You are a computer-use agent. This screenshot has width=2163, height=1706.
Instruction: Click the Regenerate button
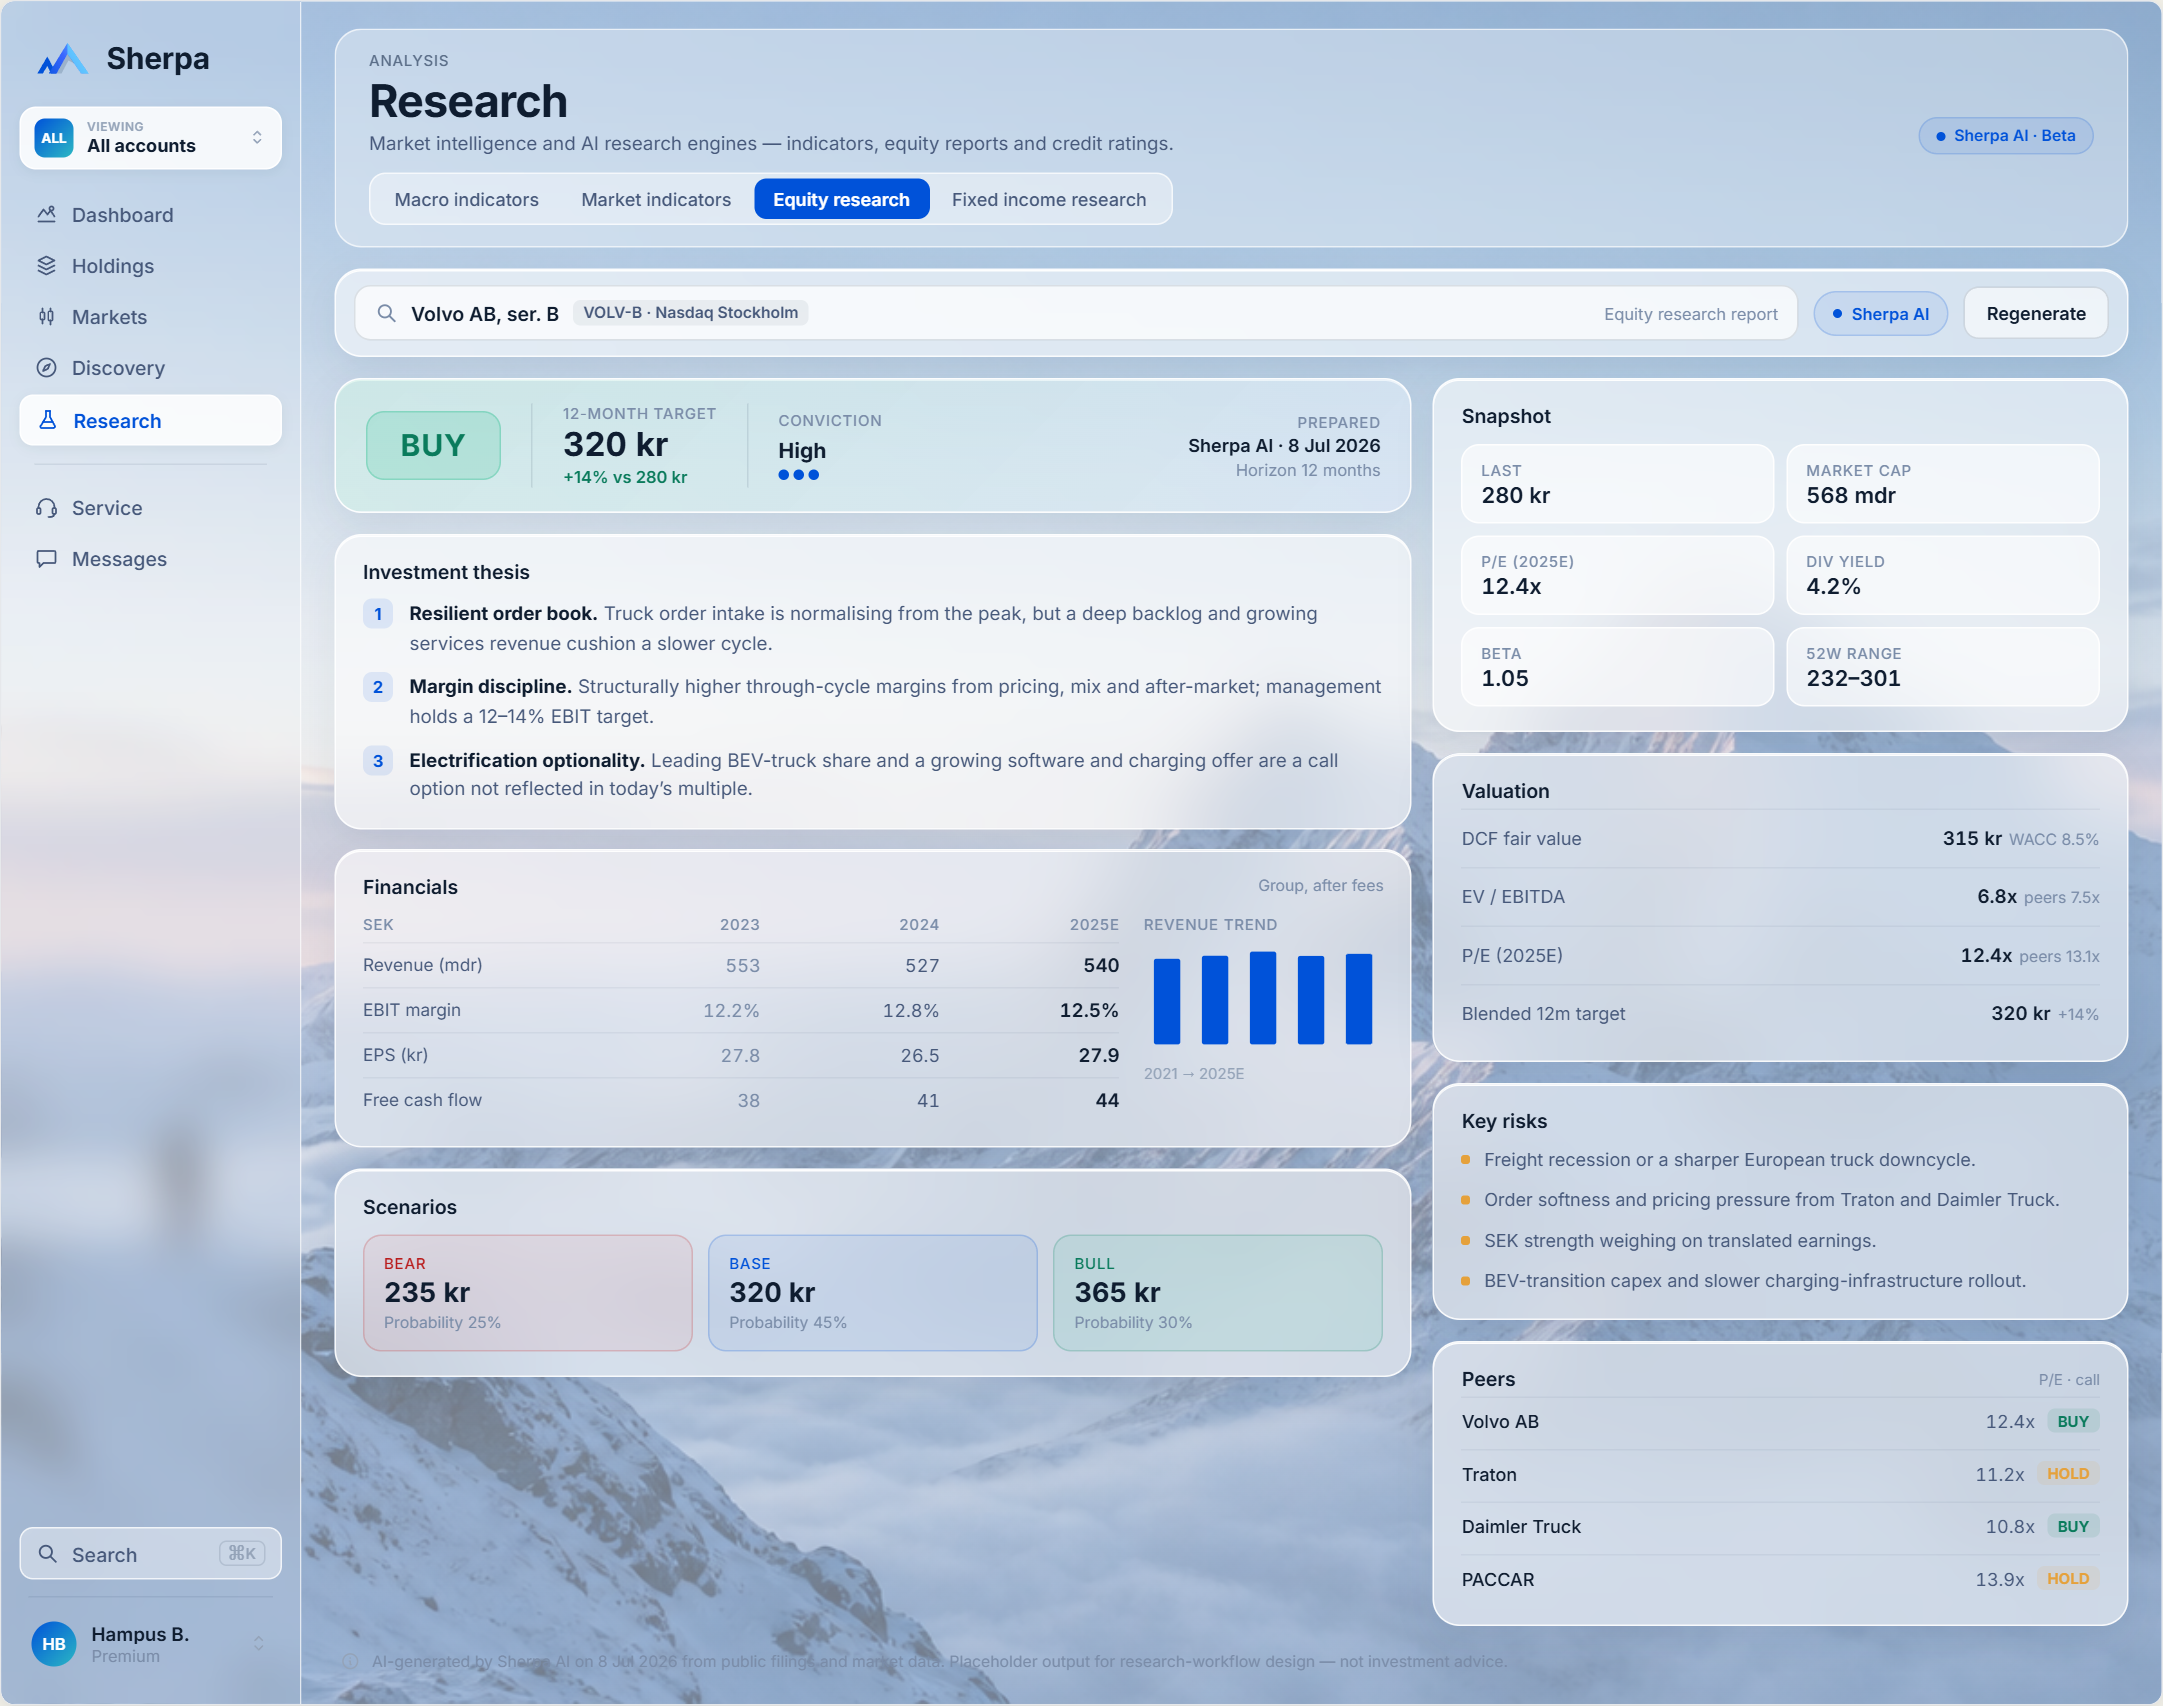point(2036,314)
